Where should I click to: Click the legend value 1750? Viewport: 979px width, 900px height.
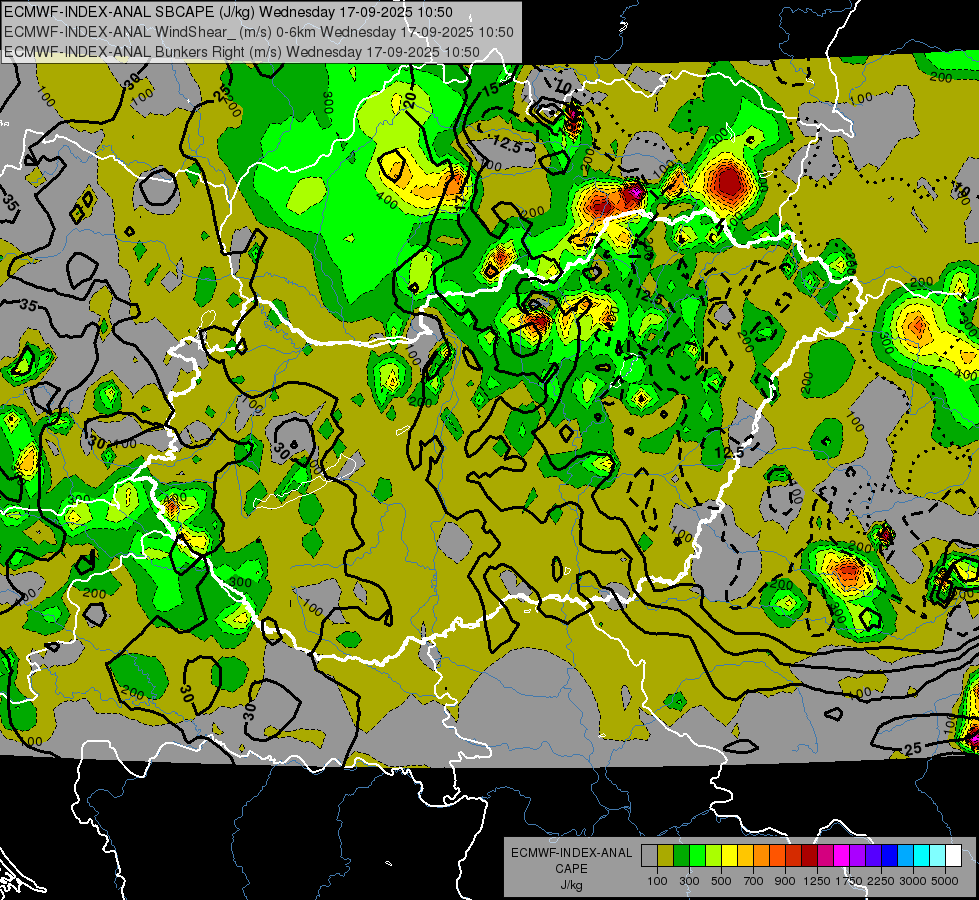[849, 881]
